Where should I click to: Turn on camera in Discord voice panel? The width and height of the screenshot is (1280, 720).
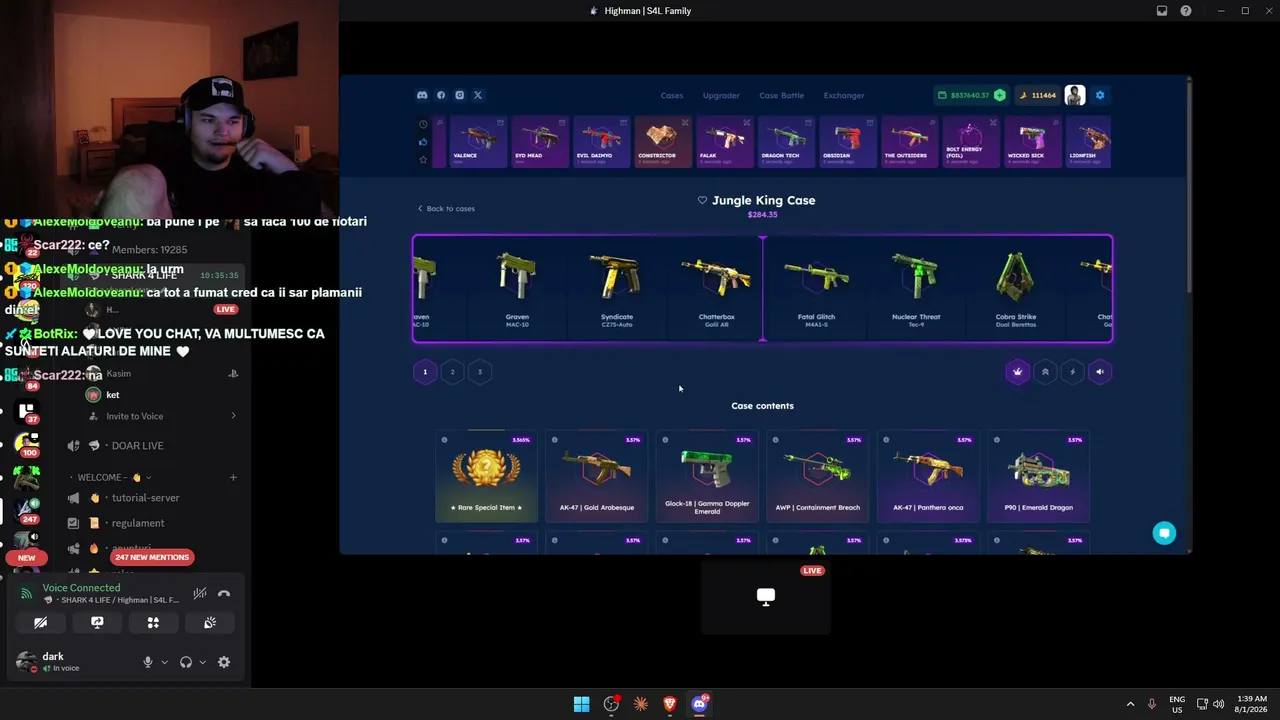pyautogui.click(x=41, y=622)
